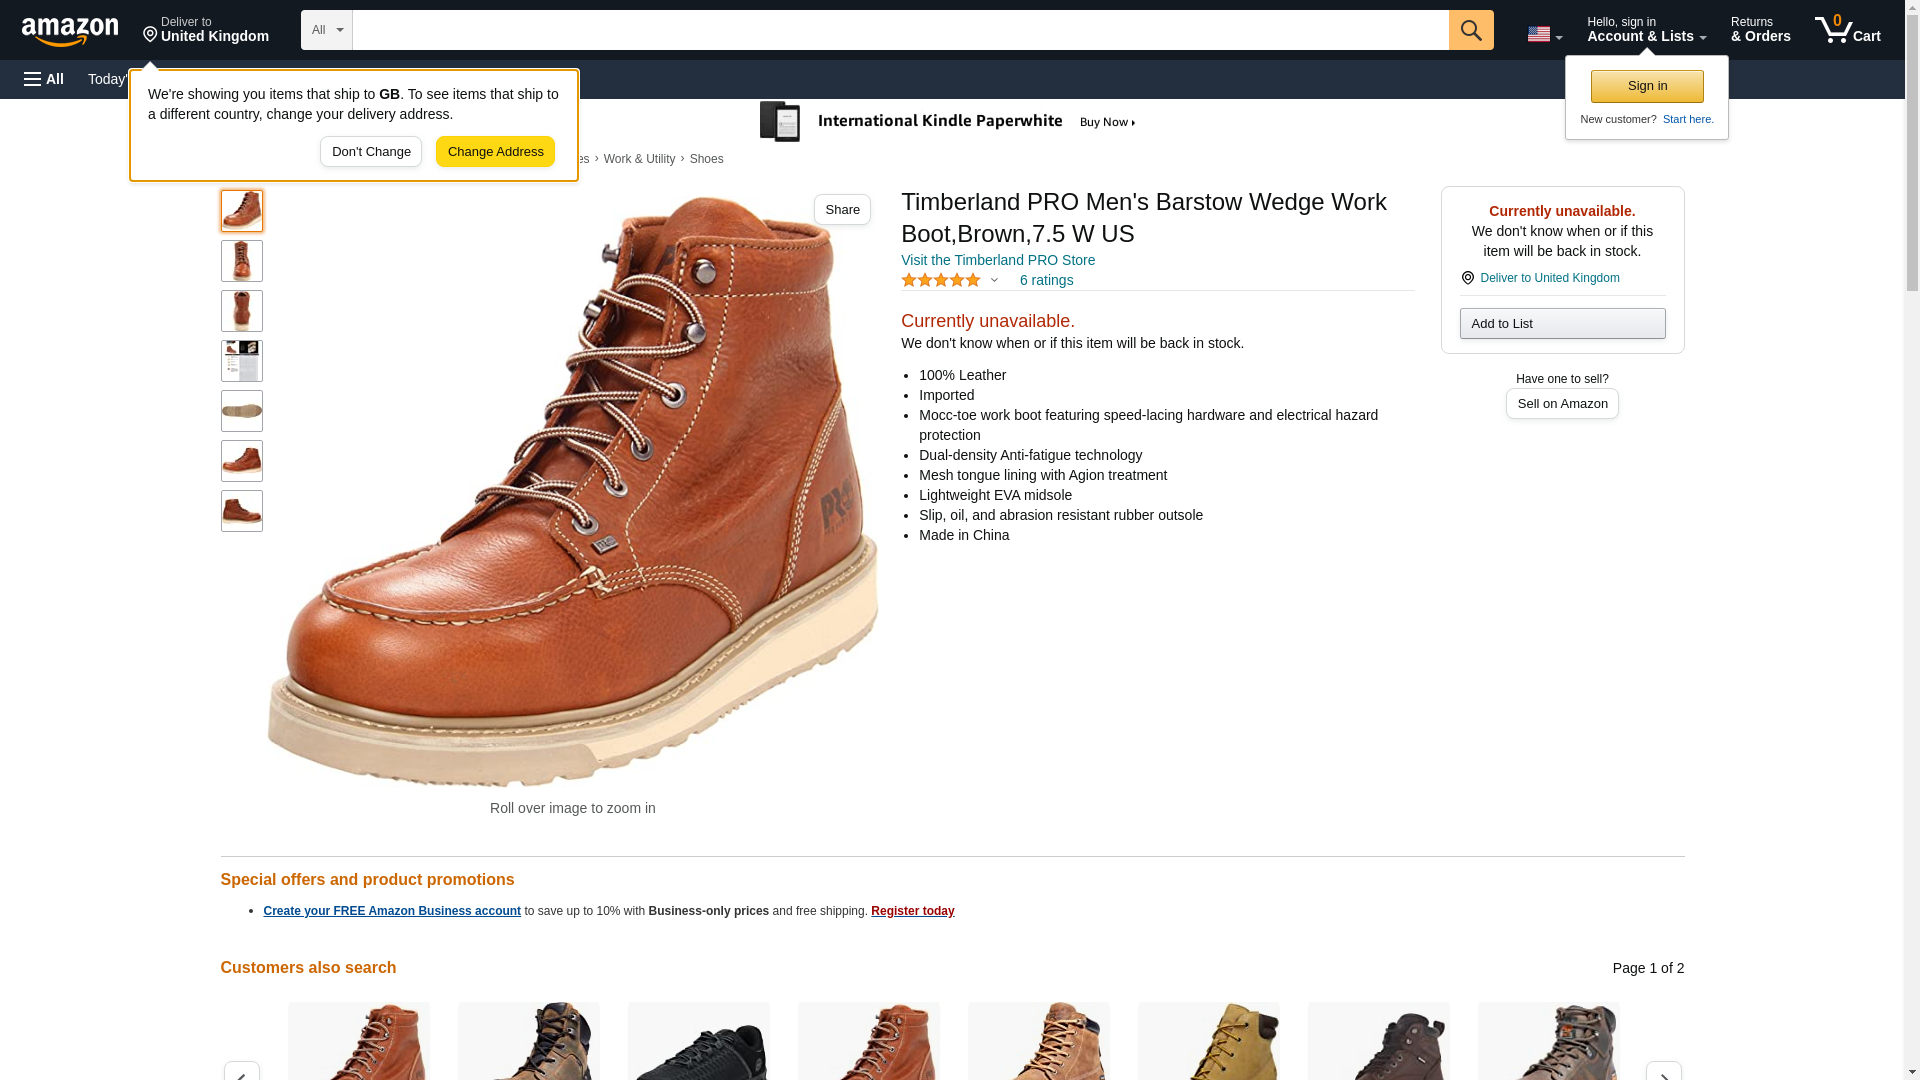Viewport: 1920px width, 1080px height.
Task: Click the US flag language selector
Action: click(x=1544, y=34)
